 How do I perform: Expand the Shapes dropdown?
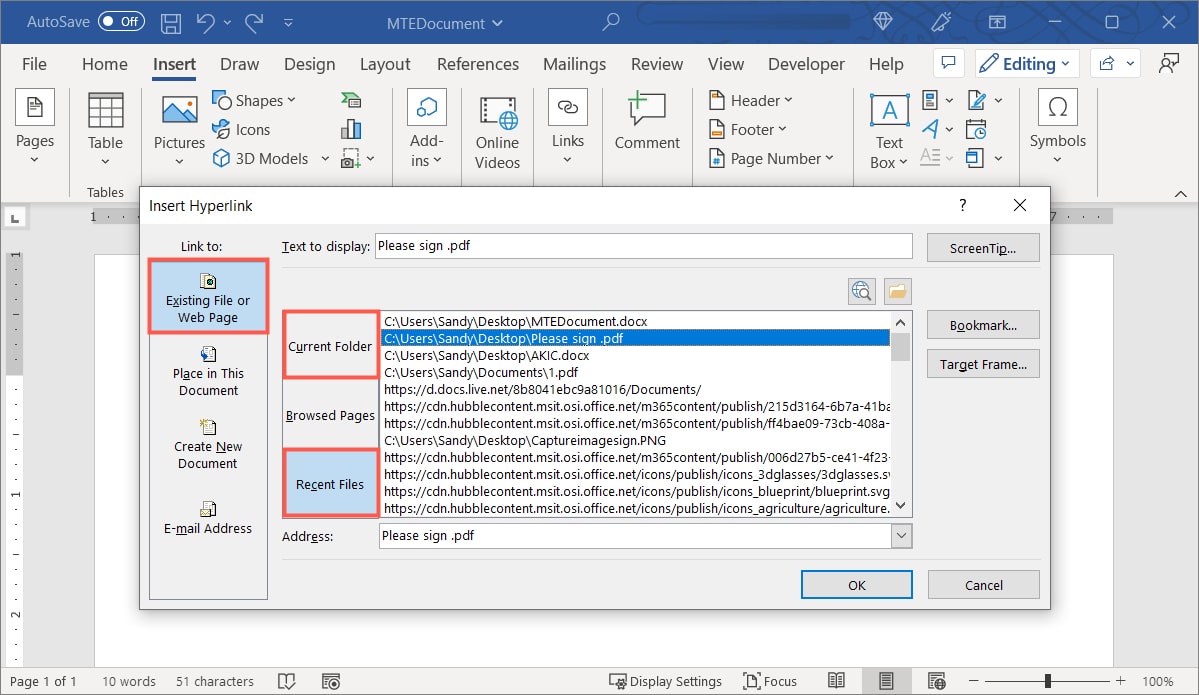click(256, 99)
